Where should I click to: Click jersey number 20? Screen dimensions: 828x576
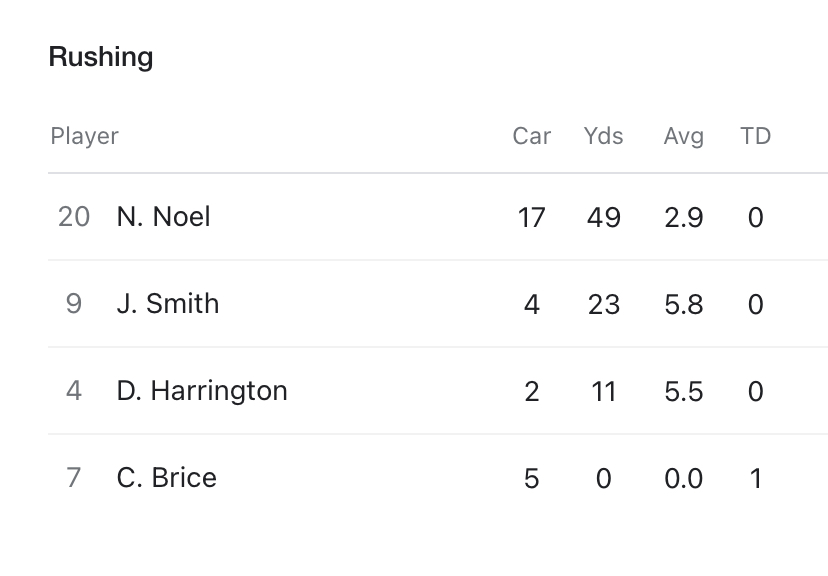click(x=74, y=216)
